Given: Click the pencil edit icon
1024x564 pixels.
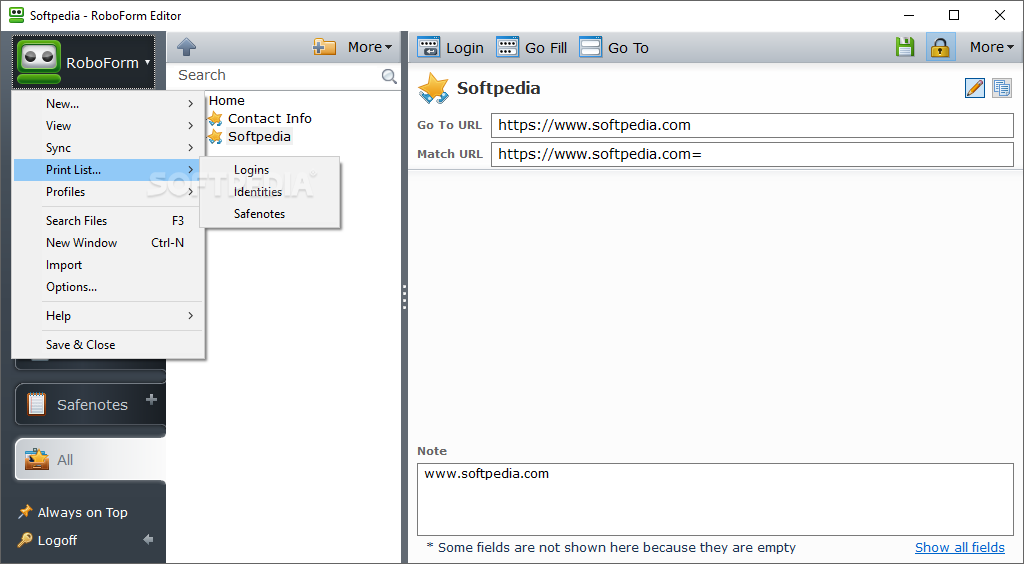Looking at the screenshot, I should [x=974, y=87].
